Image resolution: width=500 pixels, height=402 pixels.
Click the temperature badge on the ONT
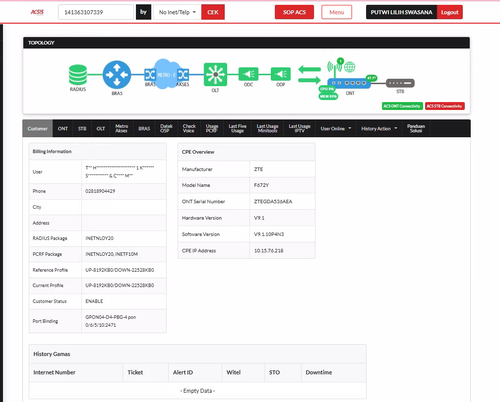pyautogui.click(x=371, y=78)
